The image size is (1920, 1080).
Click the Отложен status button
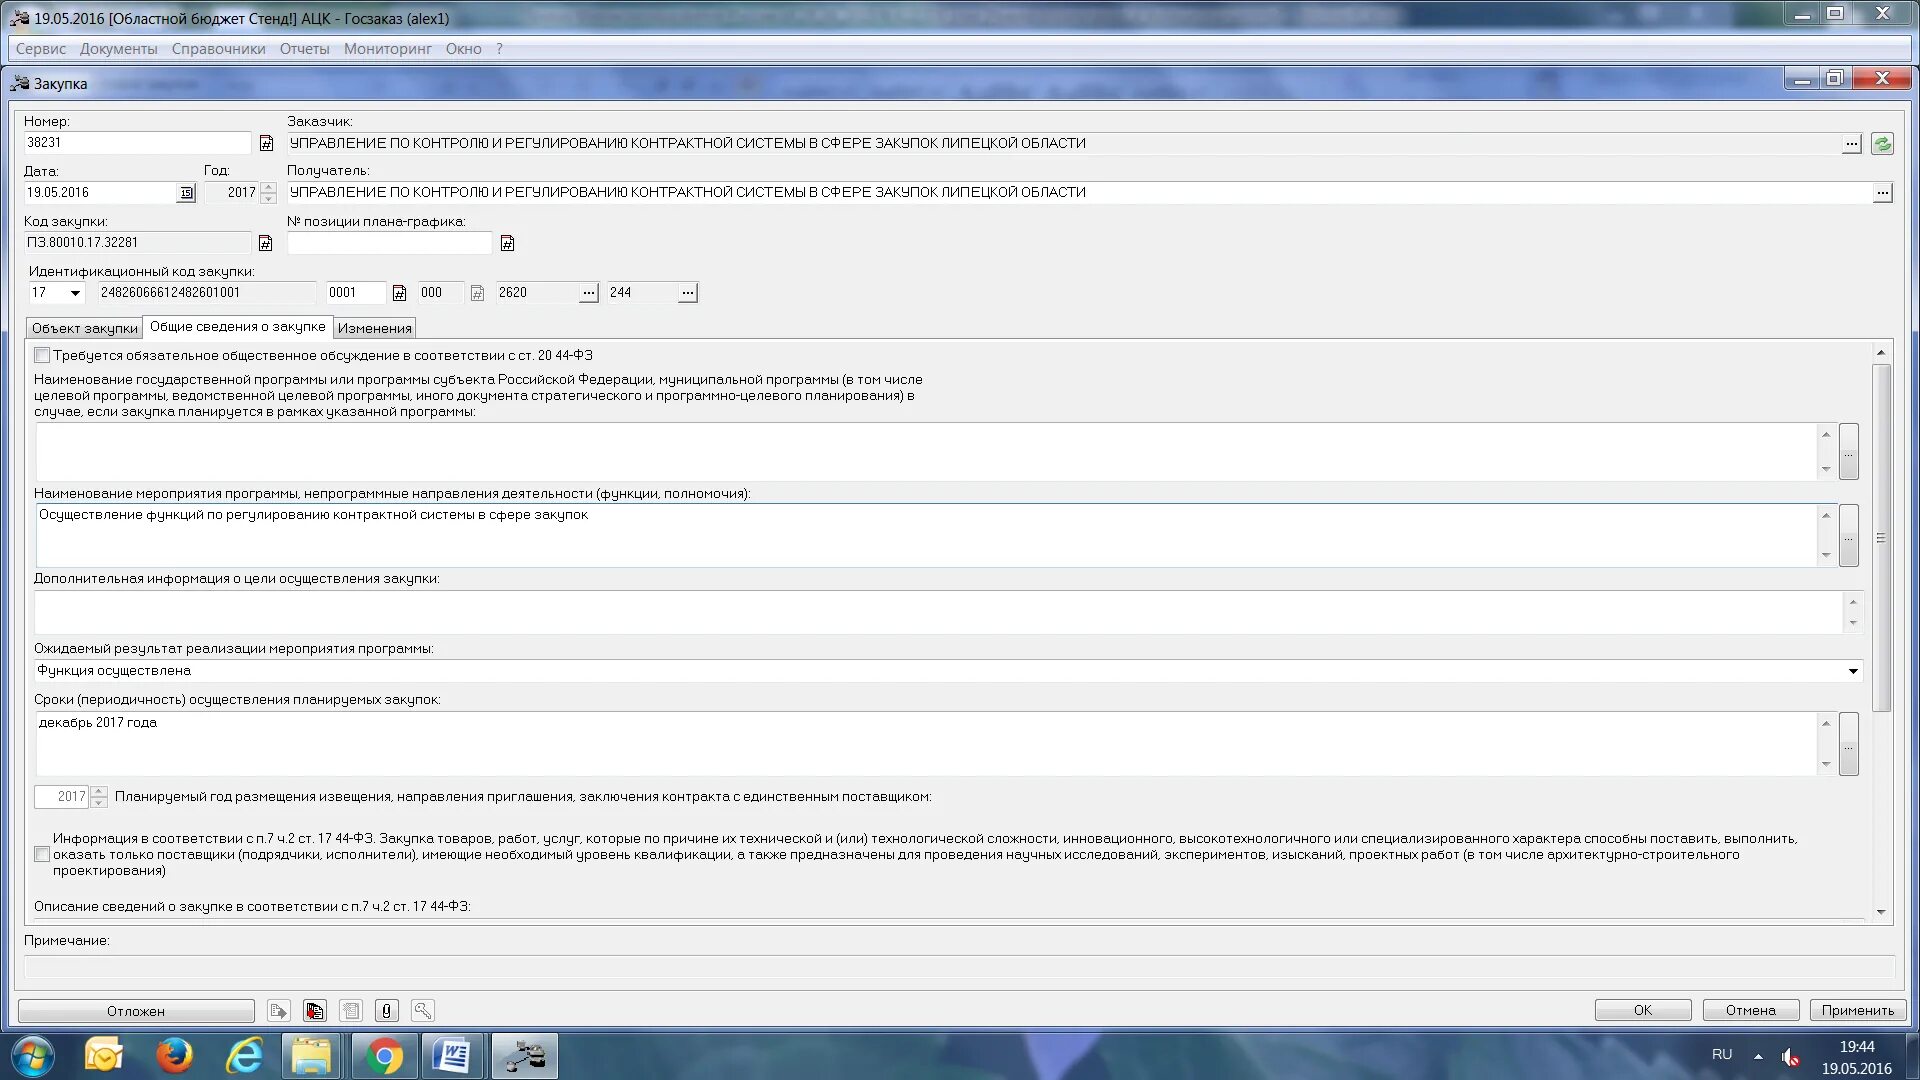tap(136, 1011)
